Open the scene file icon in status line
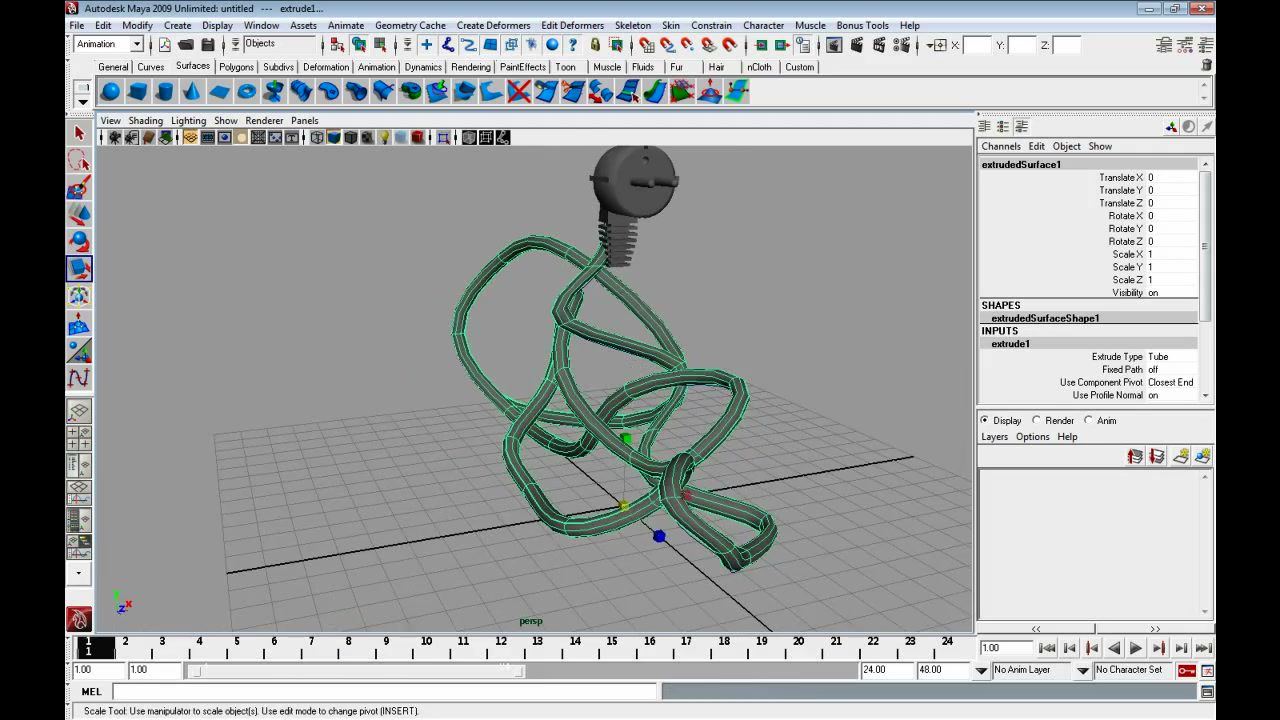The width and height of the screenshot is (1280, 720). click(186, 45)
